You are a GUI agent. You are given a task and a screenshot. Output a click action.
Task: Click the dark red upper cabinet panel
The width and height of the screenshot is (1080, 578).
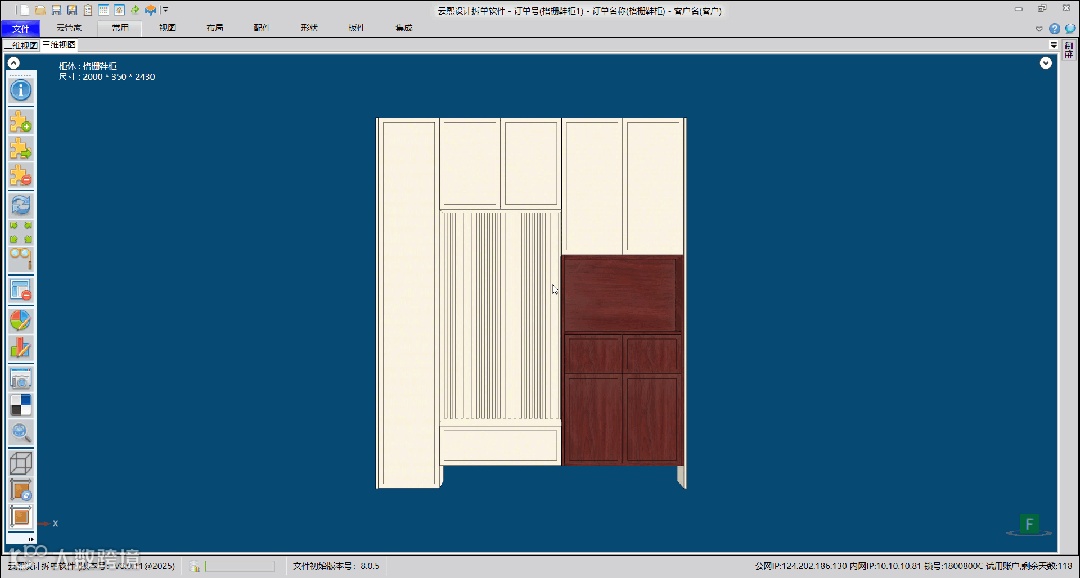click(622, 294)
